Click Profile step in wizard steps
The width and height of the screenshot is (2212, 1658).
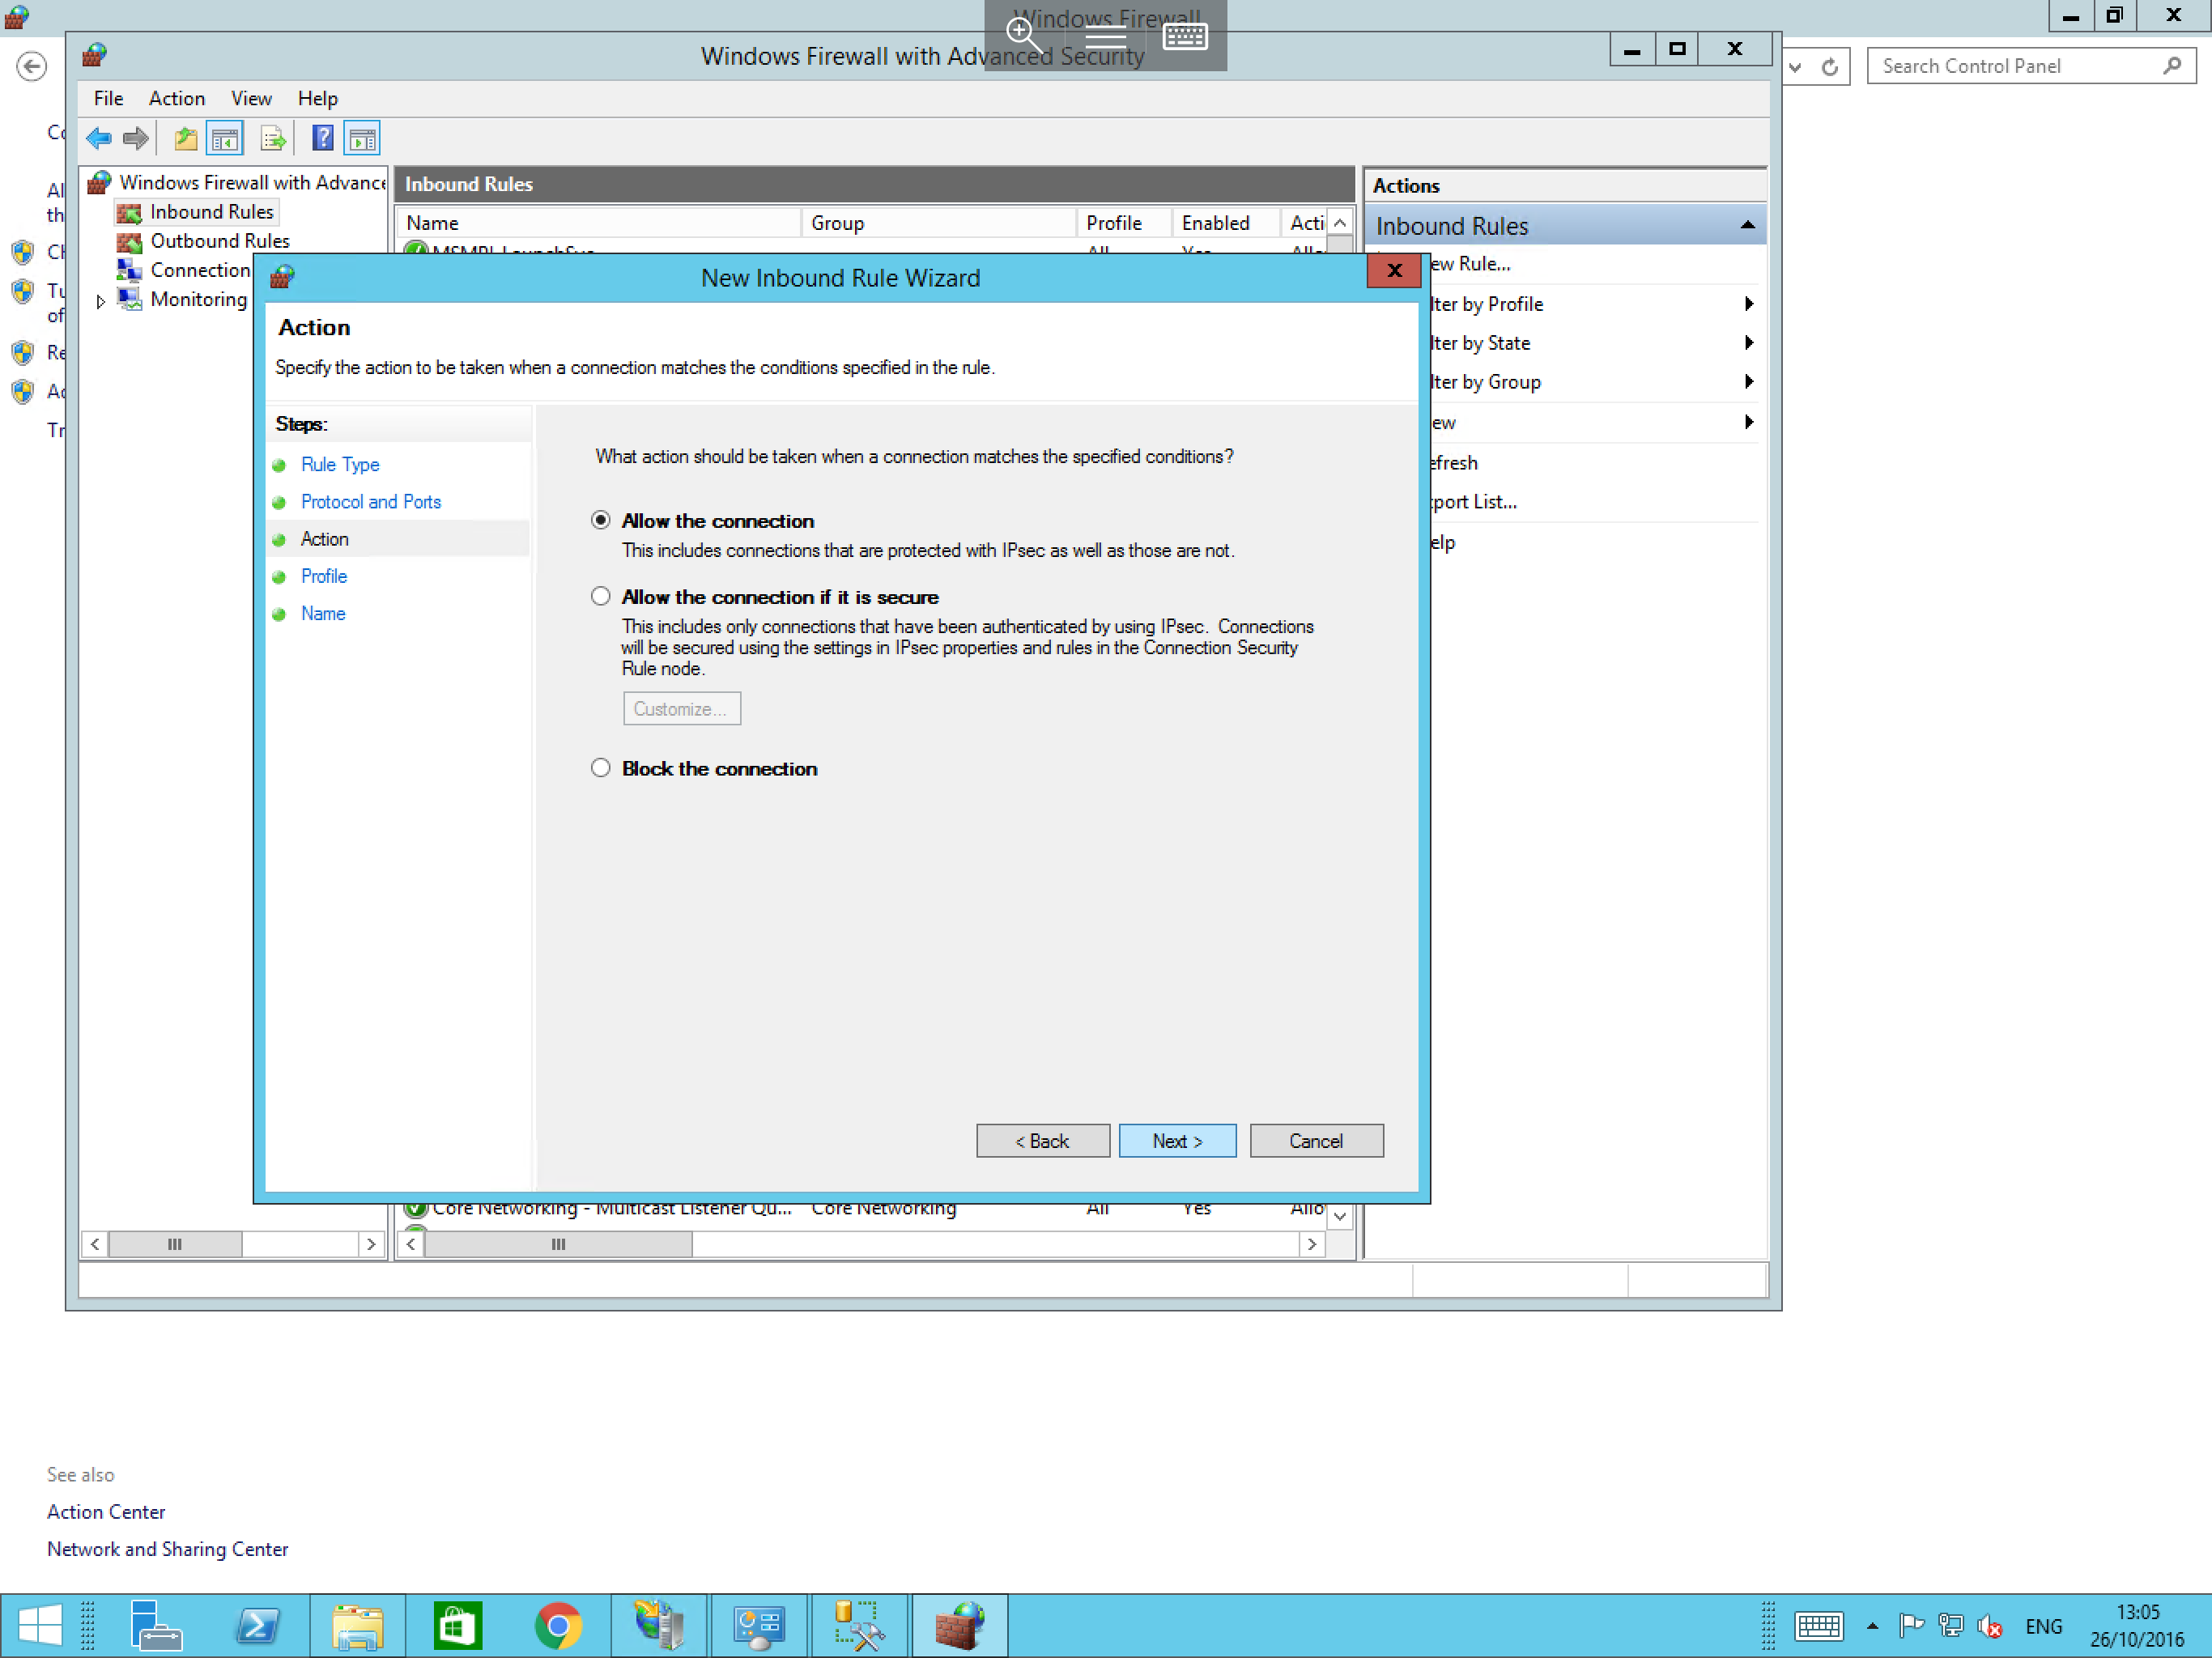324,576
